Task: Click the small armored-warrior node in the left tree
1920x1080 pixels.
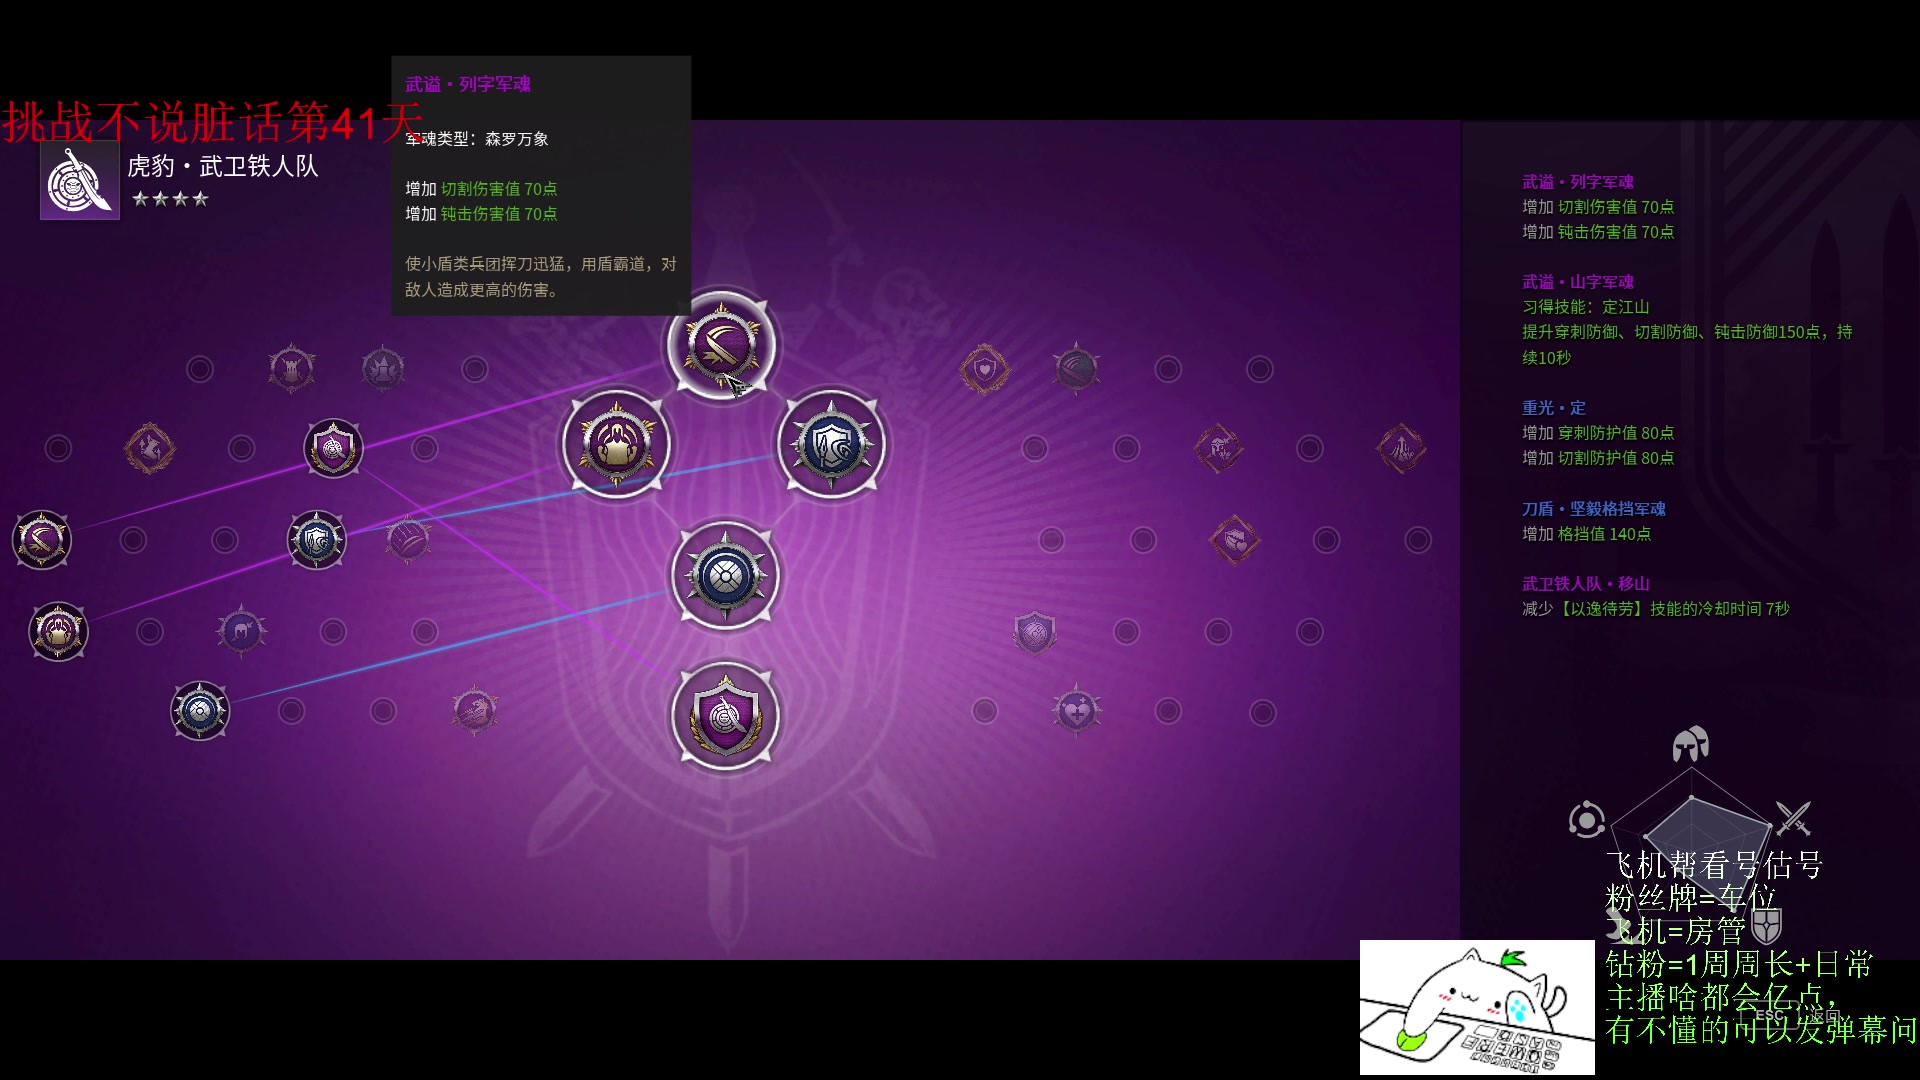Action: point(58,631)
